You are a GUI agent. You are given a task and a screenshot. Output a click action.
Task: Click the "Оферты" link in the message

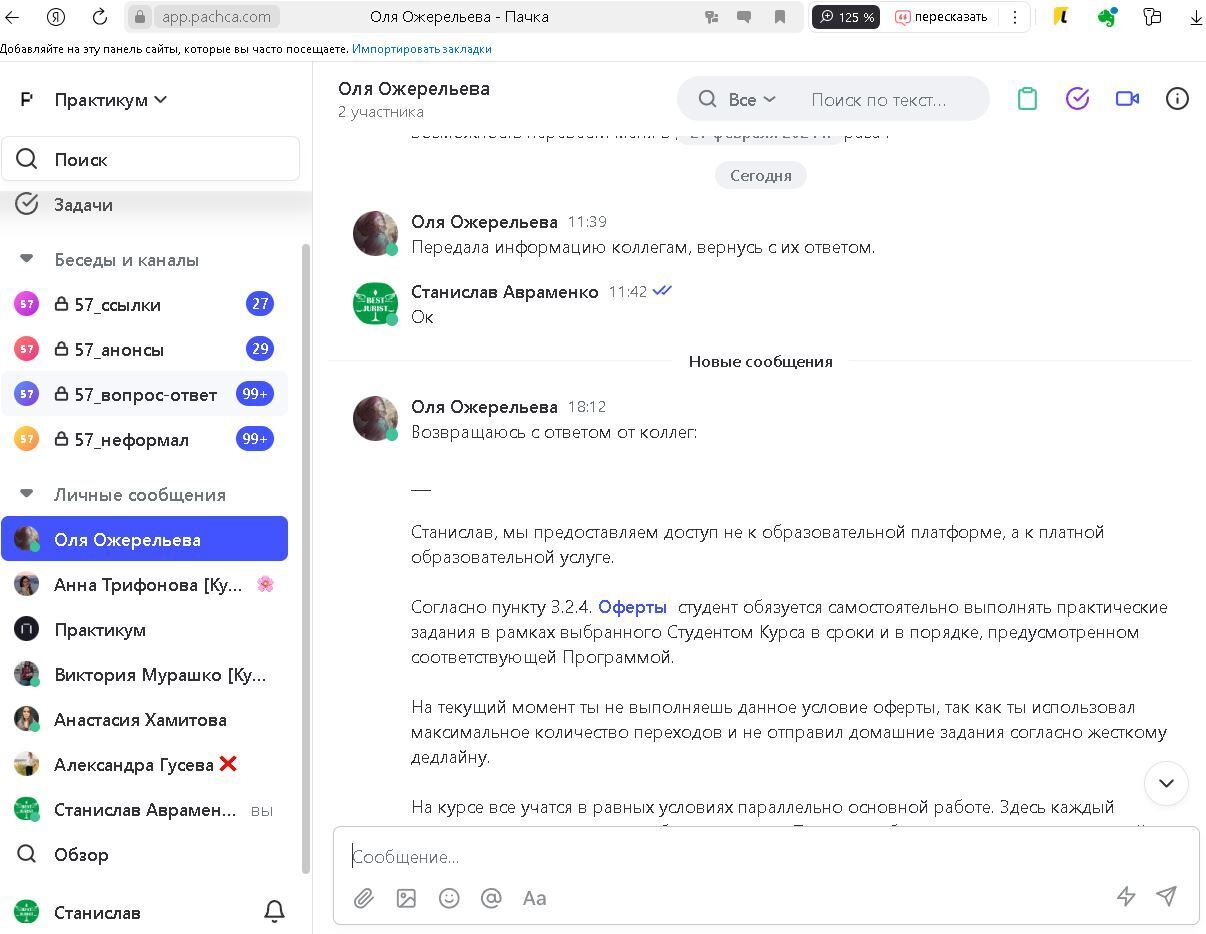pyautogui.click(x=632, y=607)
